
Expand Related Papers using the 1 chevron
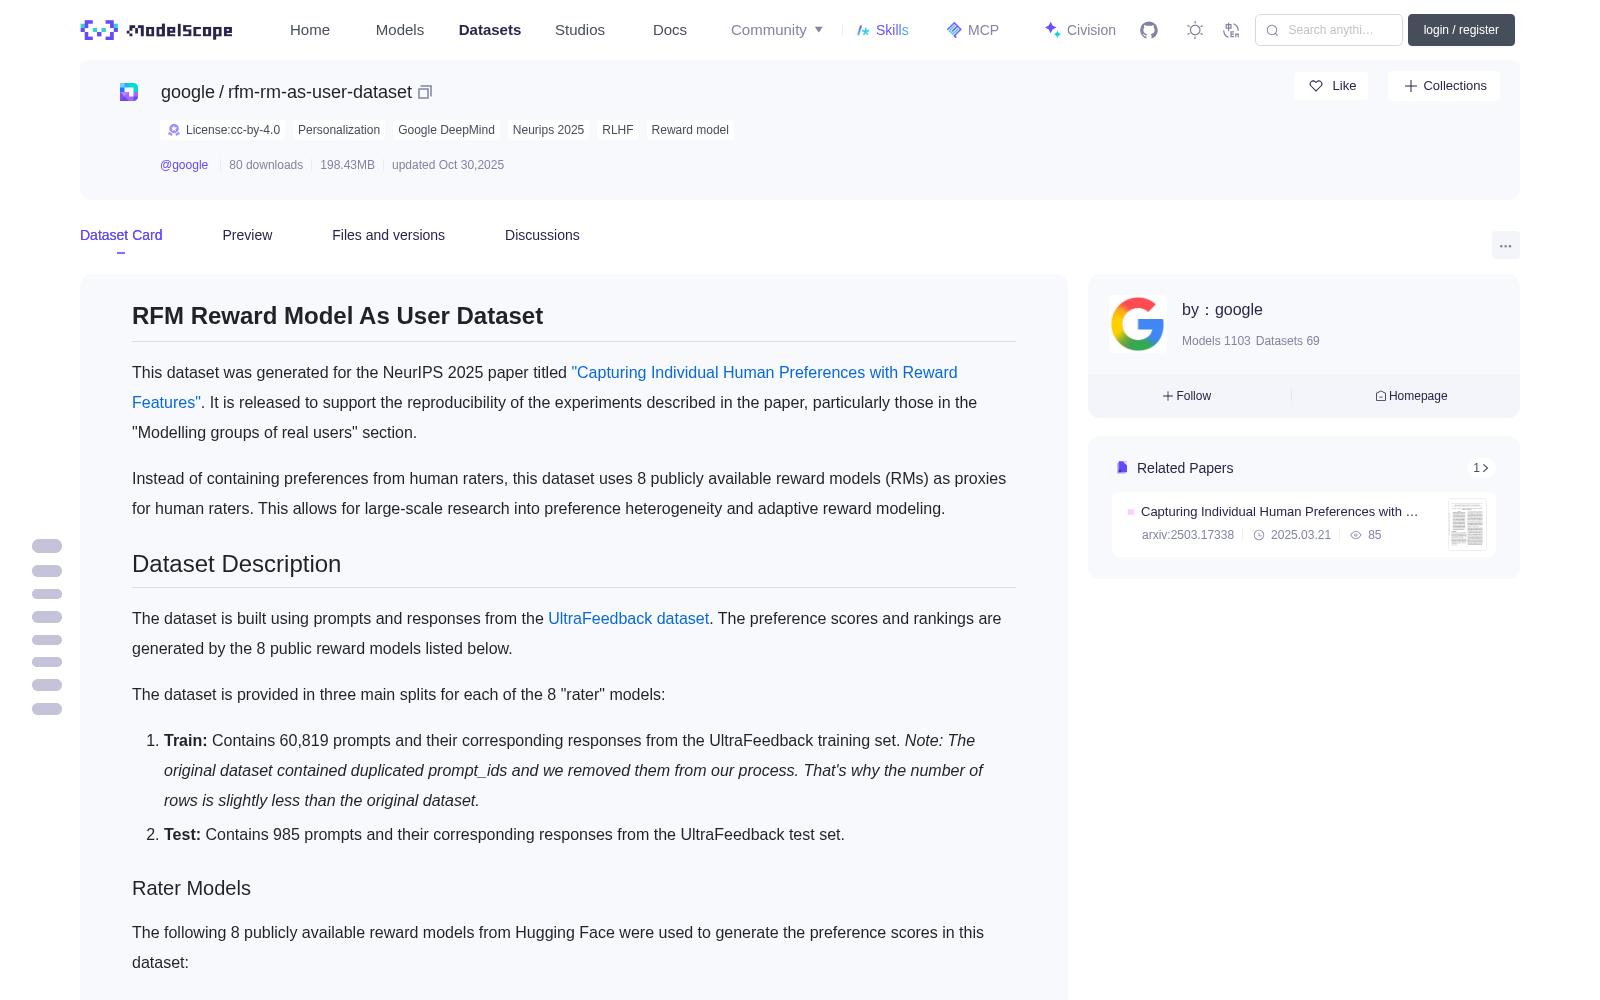pyautogui.click(x=1481, y=468)
